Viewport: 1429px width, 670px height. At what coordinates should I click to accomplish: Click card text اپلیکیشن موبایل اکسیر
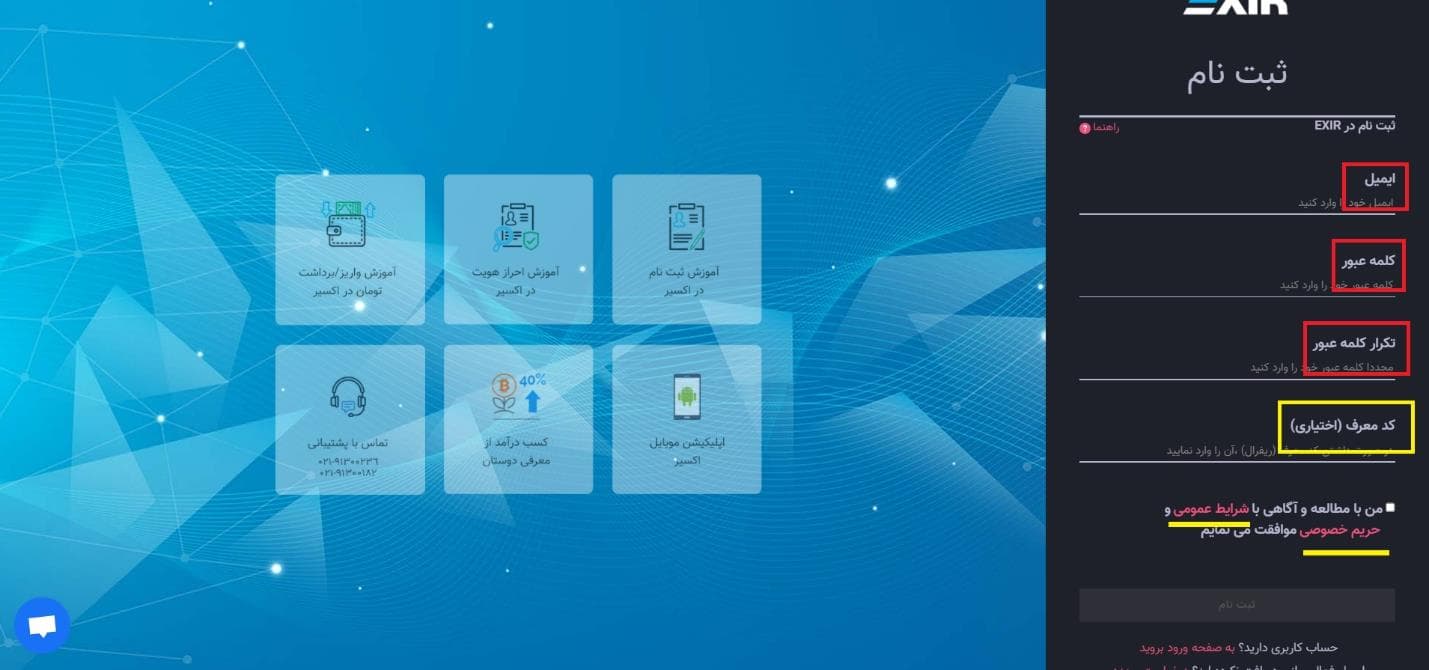[686, 451]
